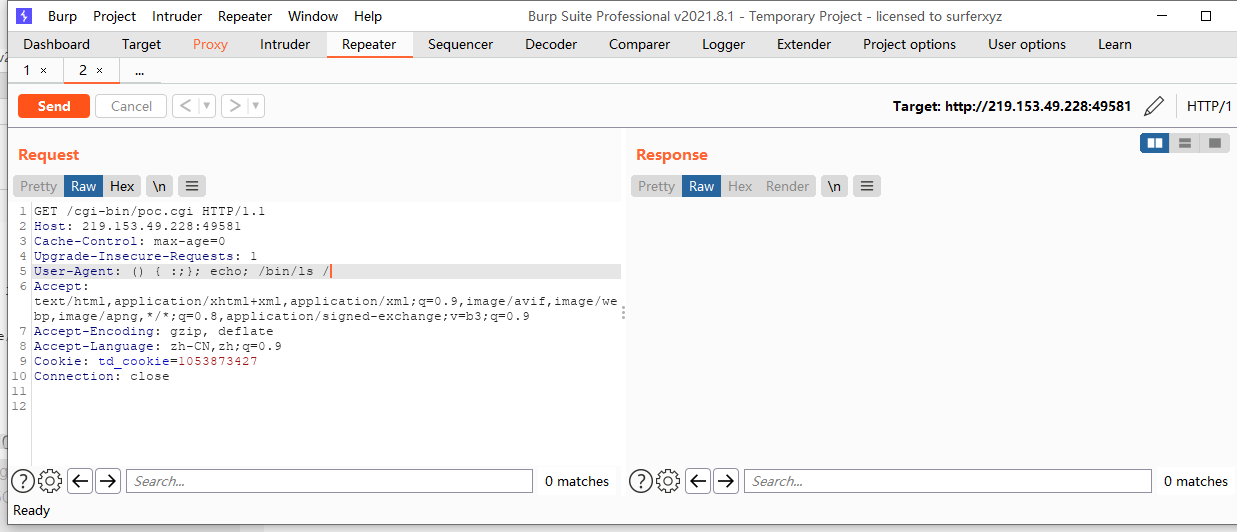Switch to the Dashboard tab
The image size is (1237, 532).
tap(57, 44)
